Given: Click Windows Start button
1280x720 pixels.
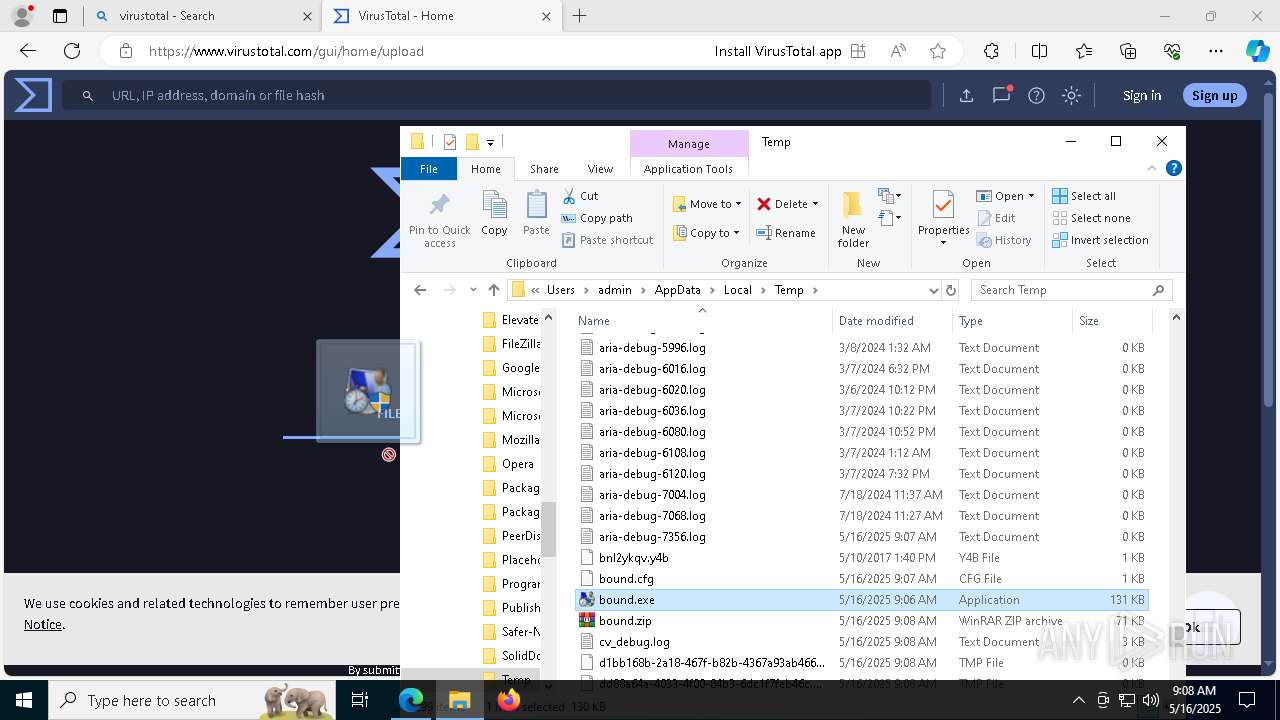Looking at the screenshot, I should click(x=23, y=700).
